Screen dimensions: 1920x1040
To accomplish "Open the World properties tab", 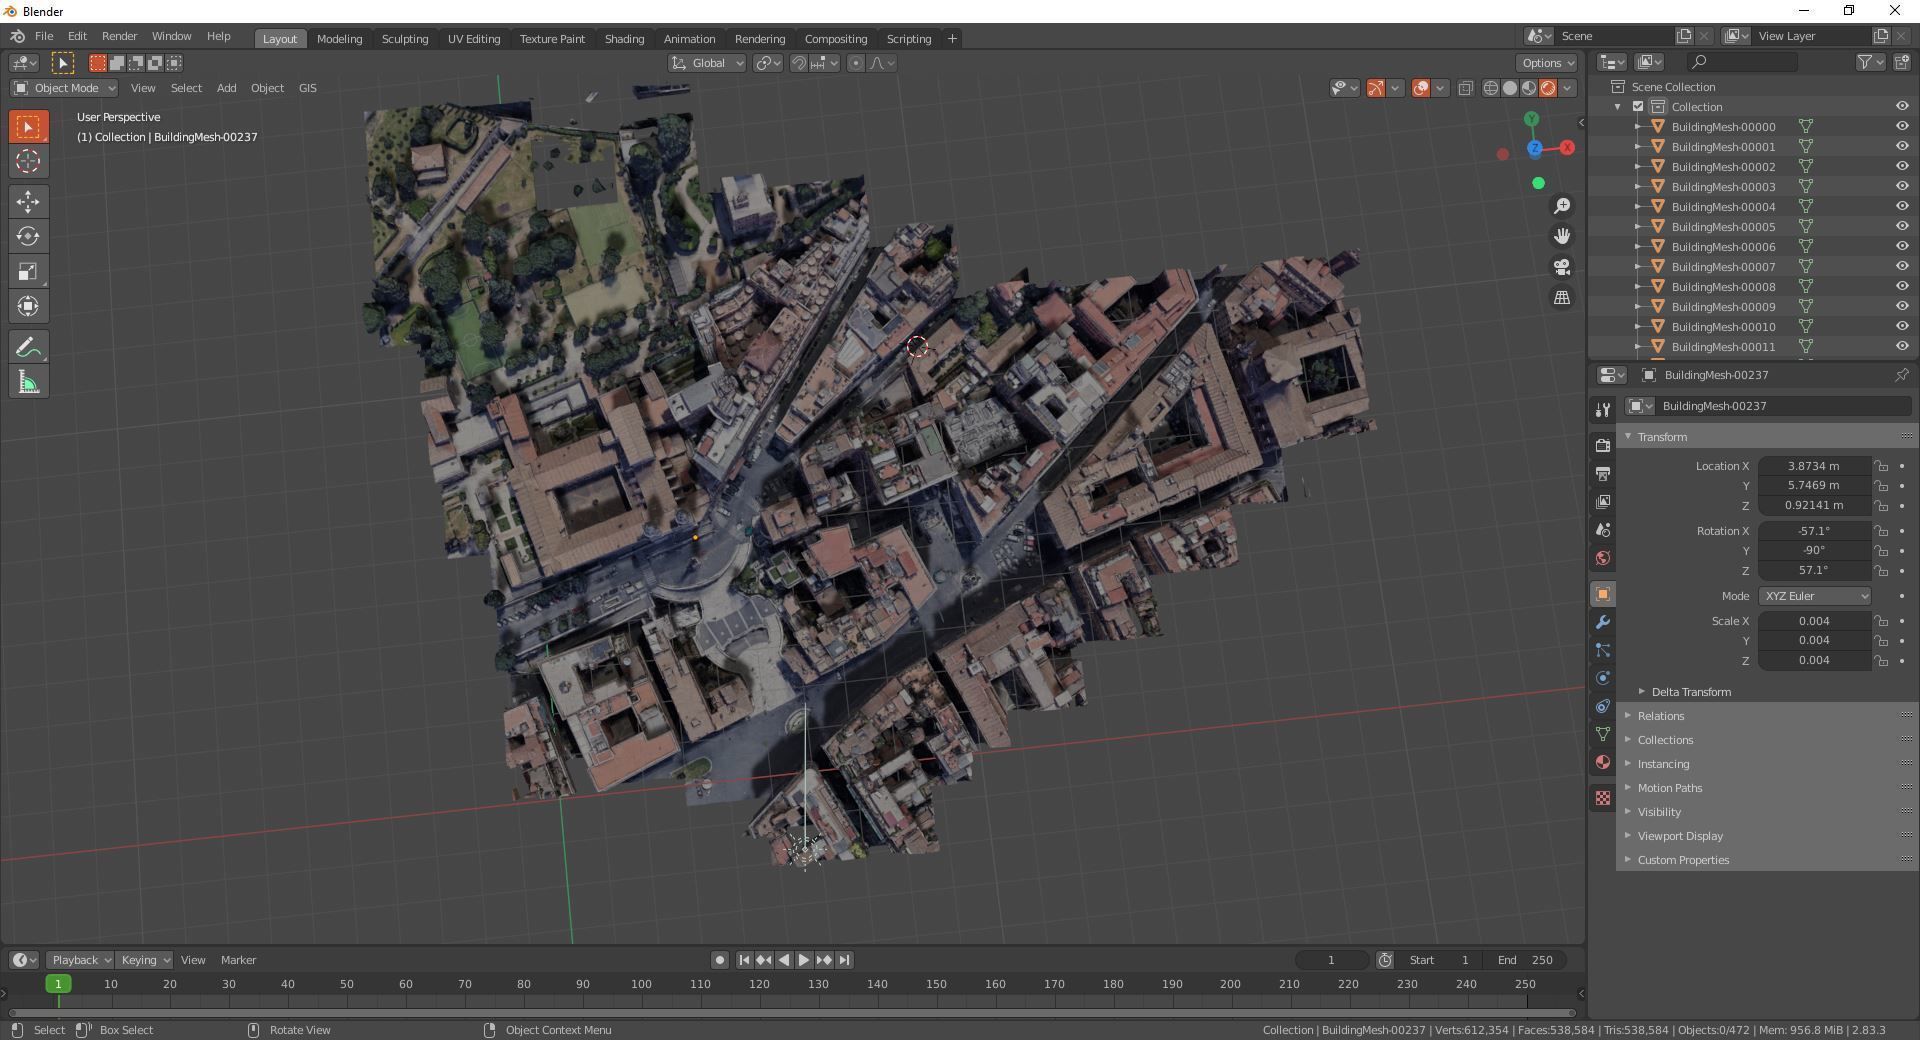I will pyautogui.click(x=1603, y=558).
